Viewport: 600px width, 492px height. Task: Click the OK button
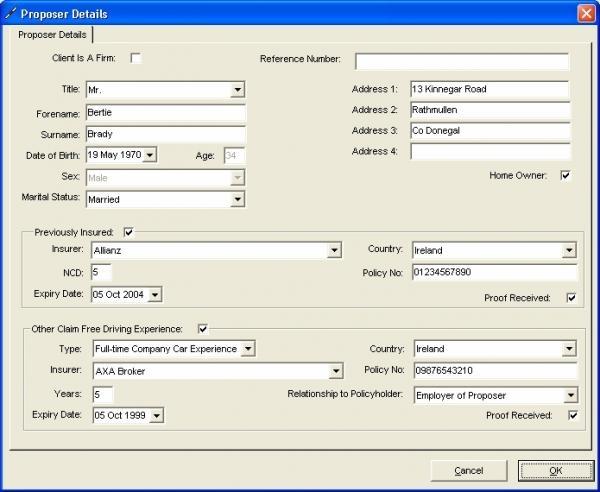tap(555, 470)
